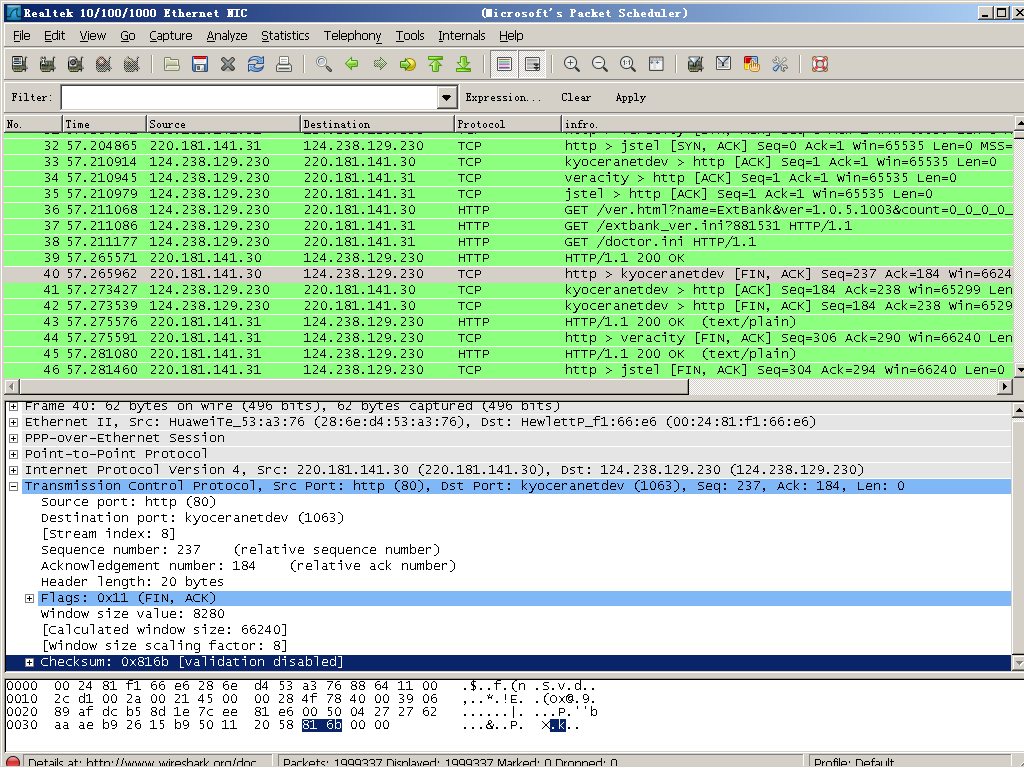
Task: Click the Apply filter button
Action: click(x=630, y=97)
